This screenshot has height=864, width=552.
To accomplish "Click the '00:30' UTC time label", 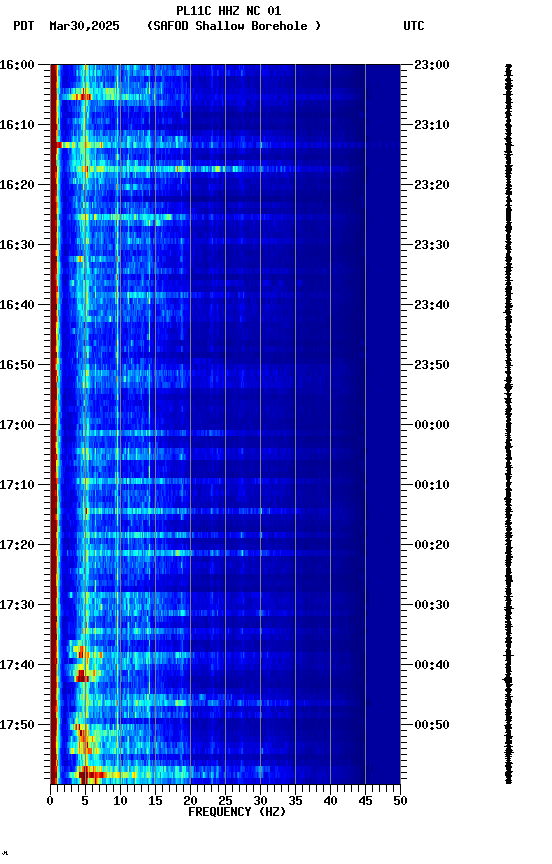I will [x=432, y=605].
